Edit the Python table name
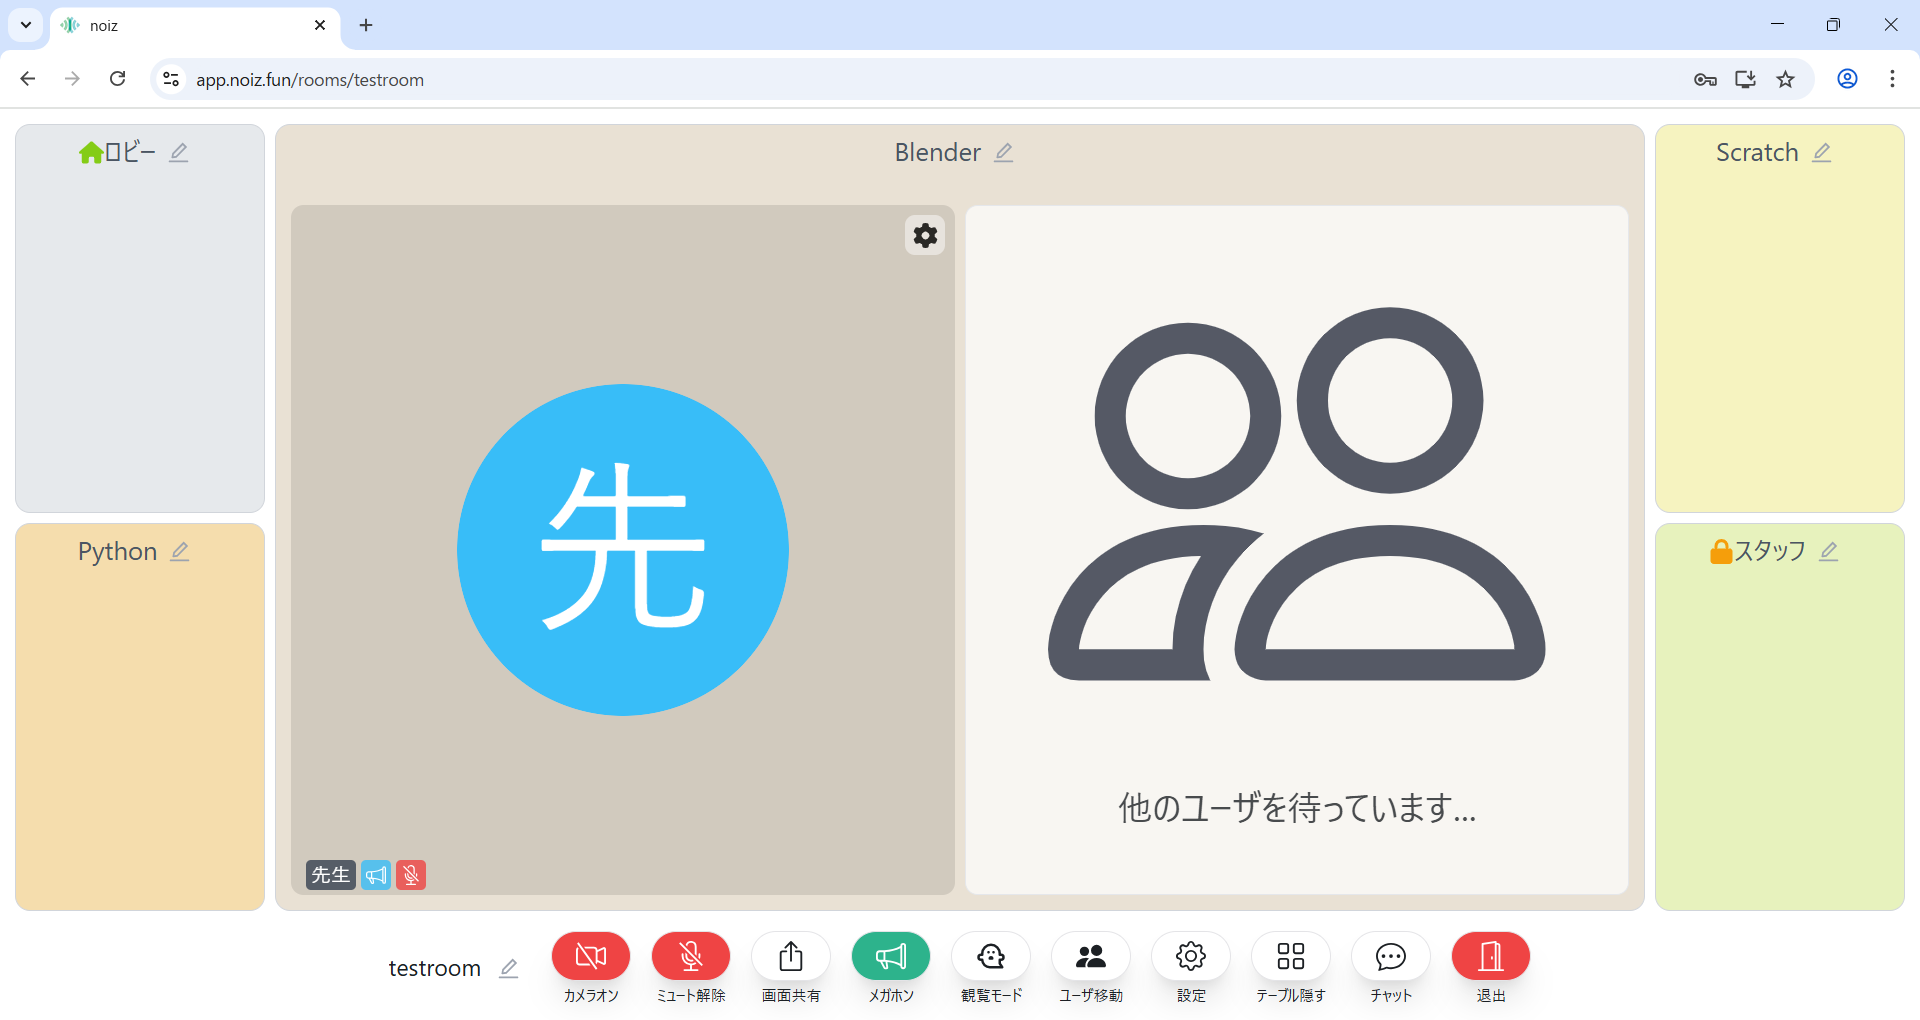The image size is (1920, 1020). [181, 551]
